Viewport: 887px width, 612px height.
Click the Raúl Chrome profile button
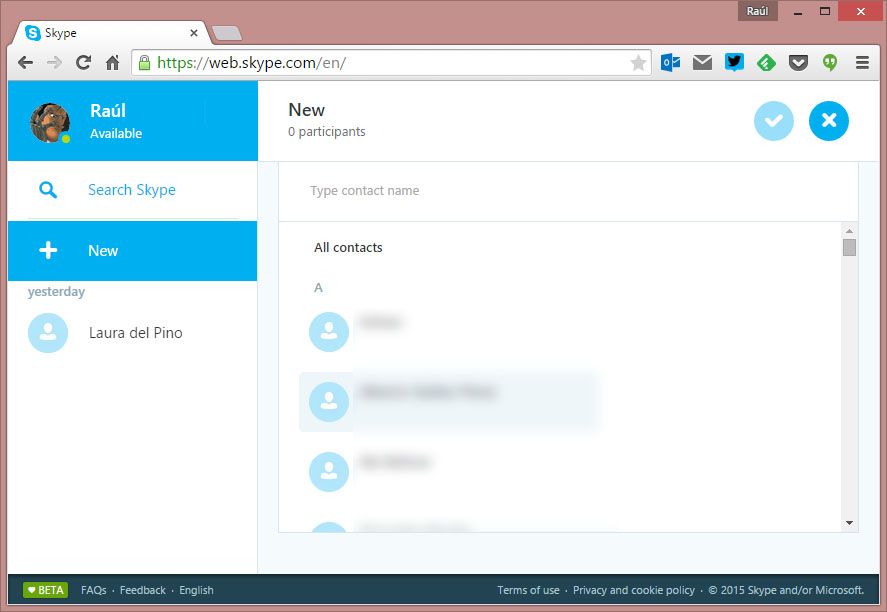[x=757, y=11]
